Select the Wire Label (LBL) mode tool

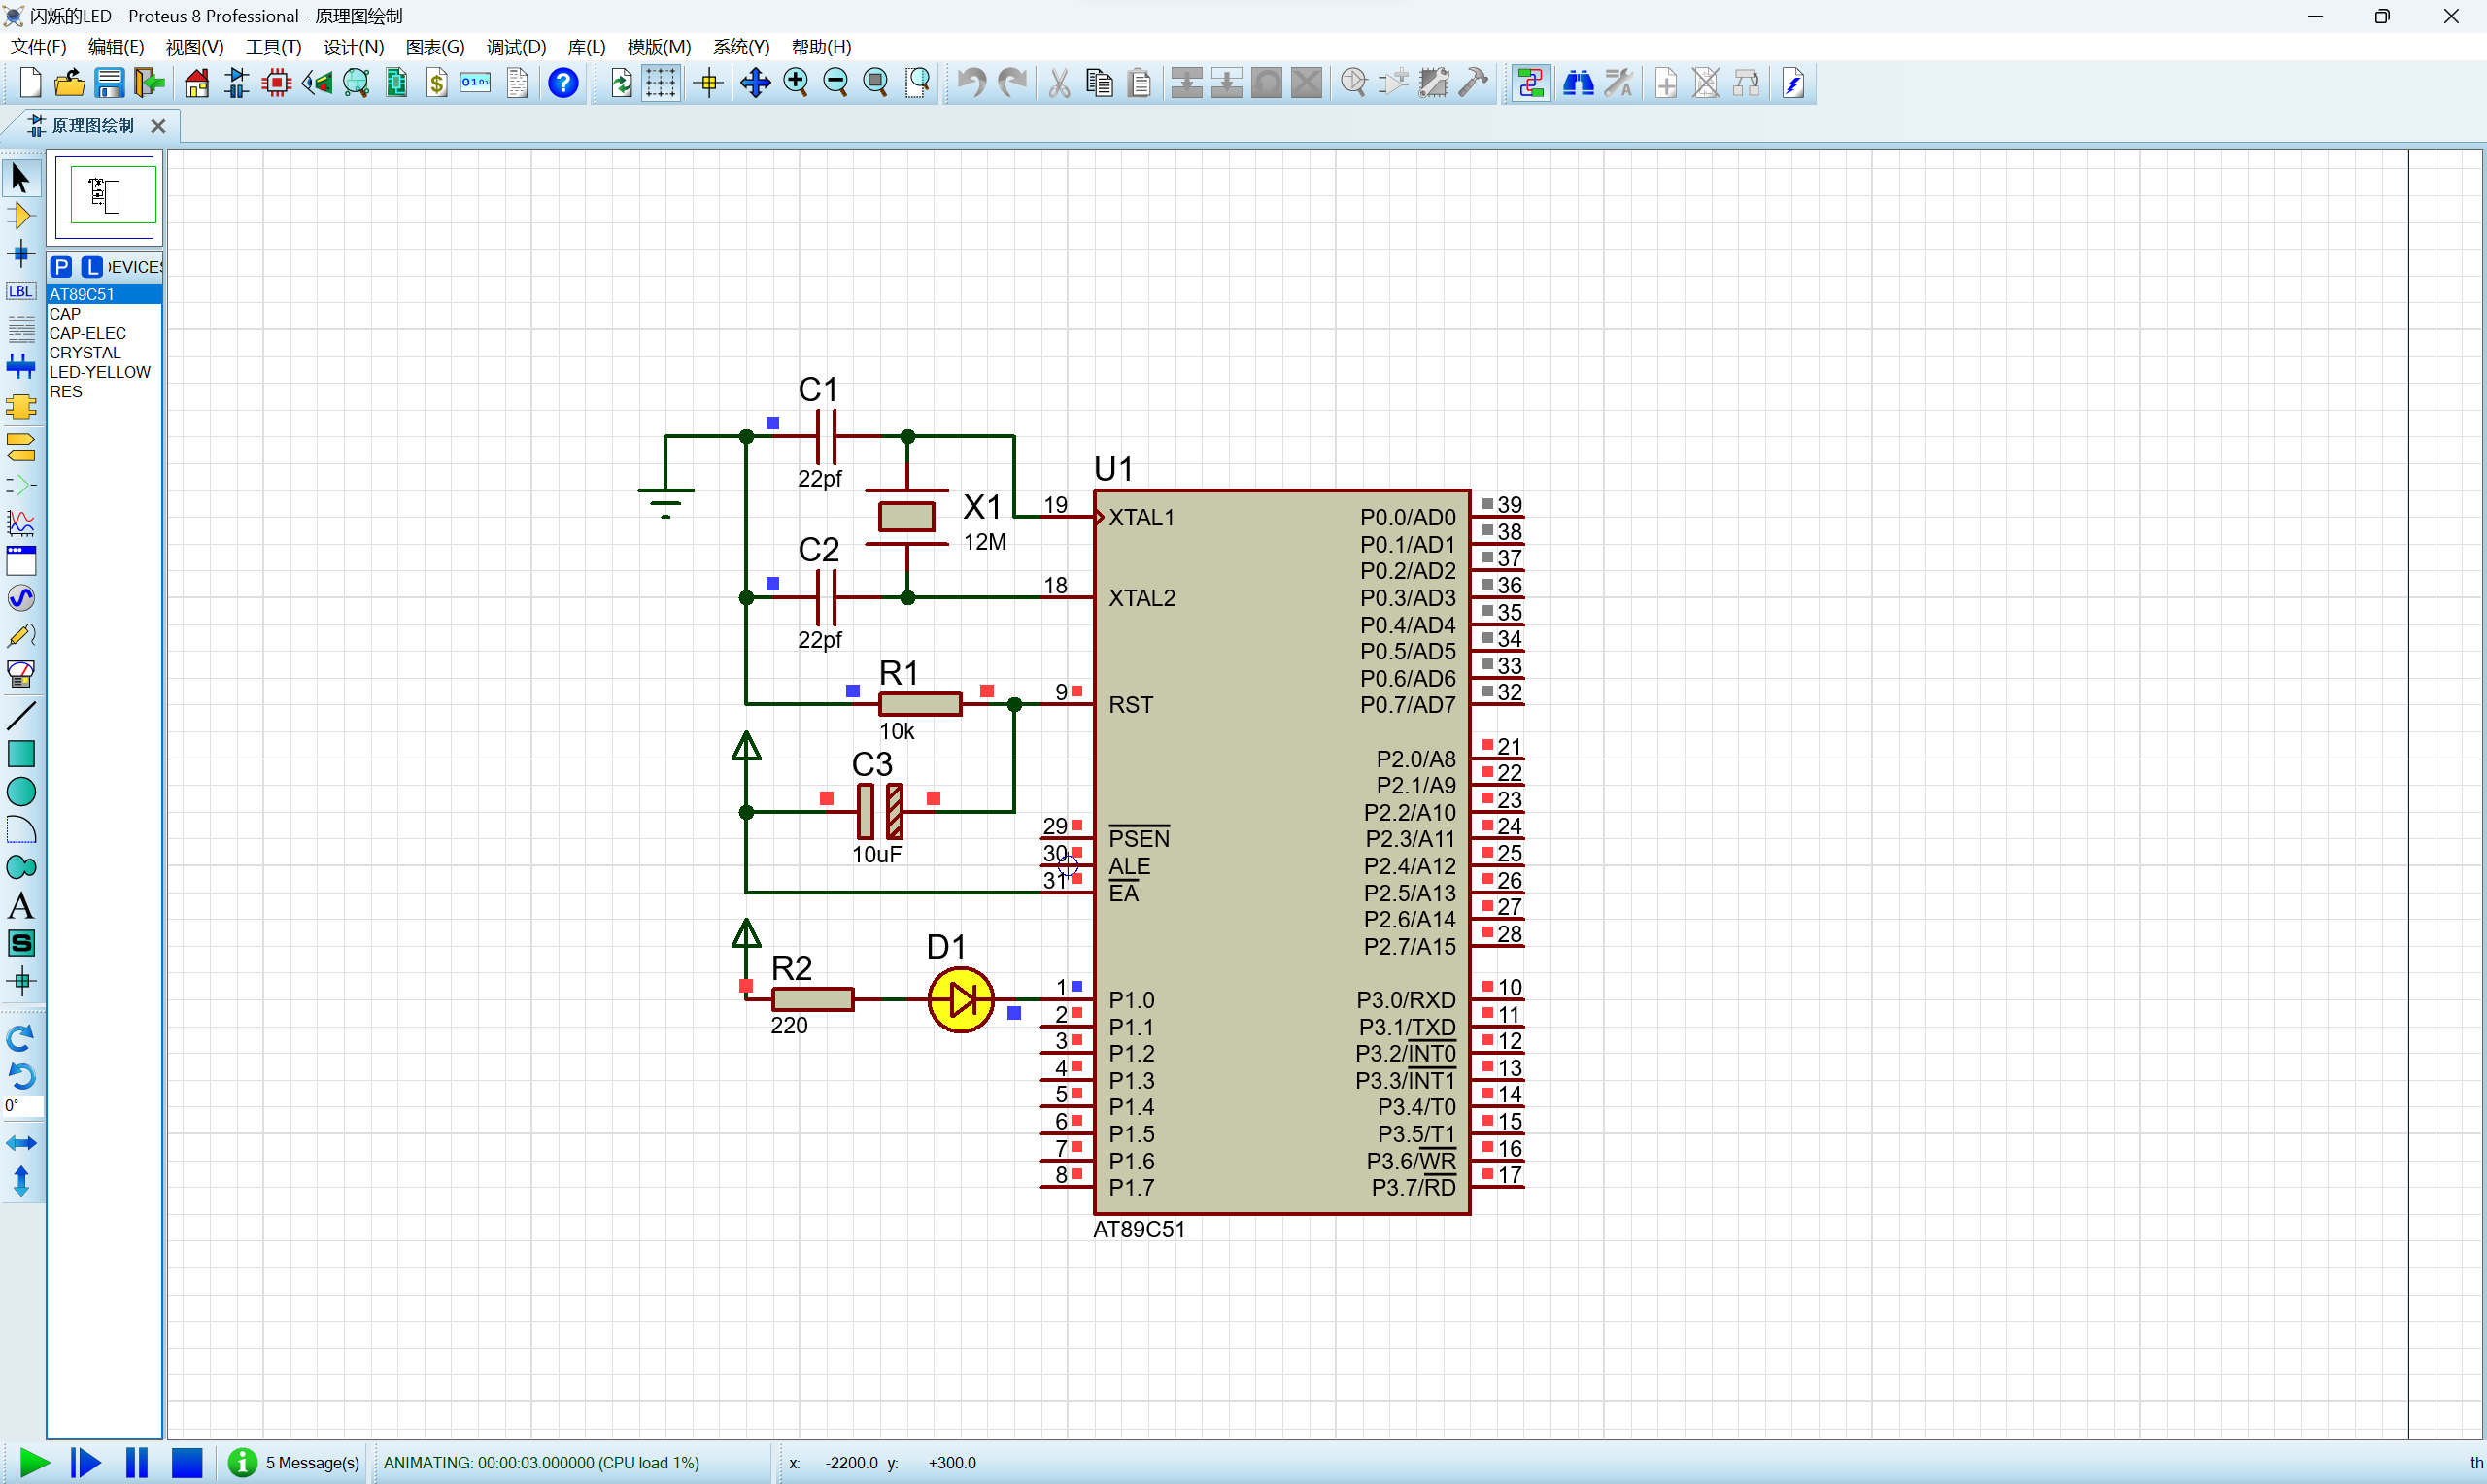click(21, 292)
